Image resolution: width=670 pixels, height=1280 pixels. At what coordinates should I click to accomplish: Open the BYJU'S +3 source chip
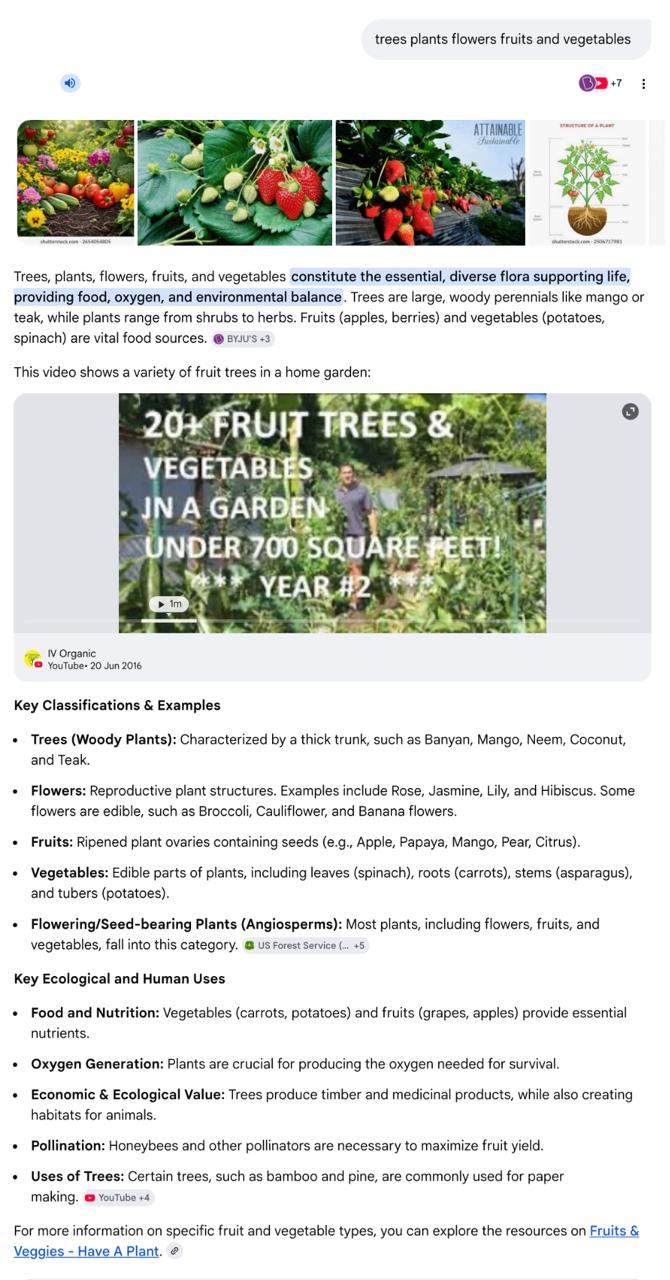point(242,339)
